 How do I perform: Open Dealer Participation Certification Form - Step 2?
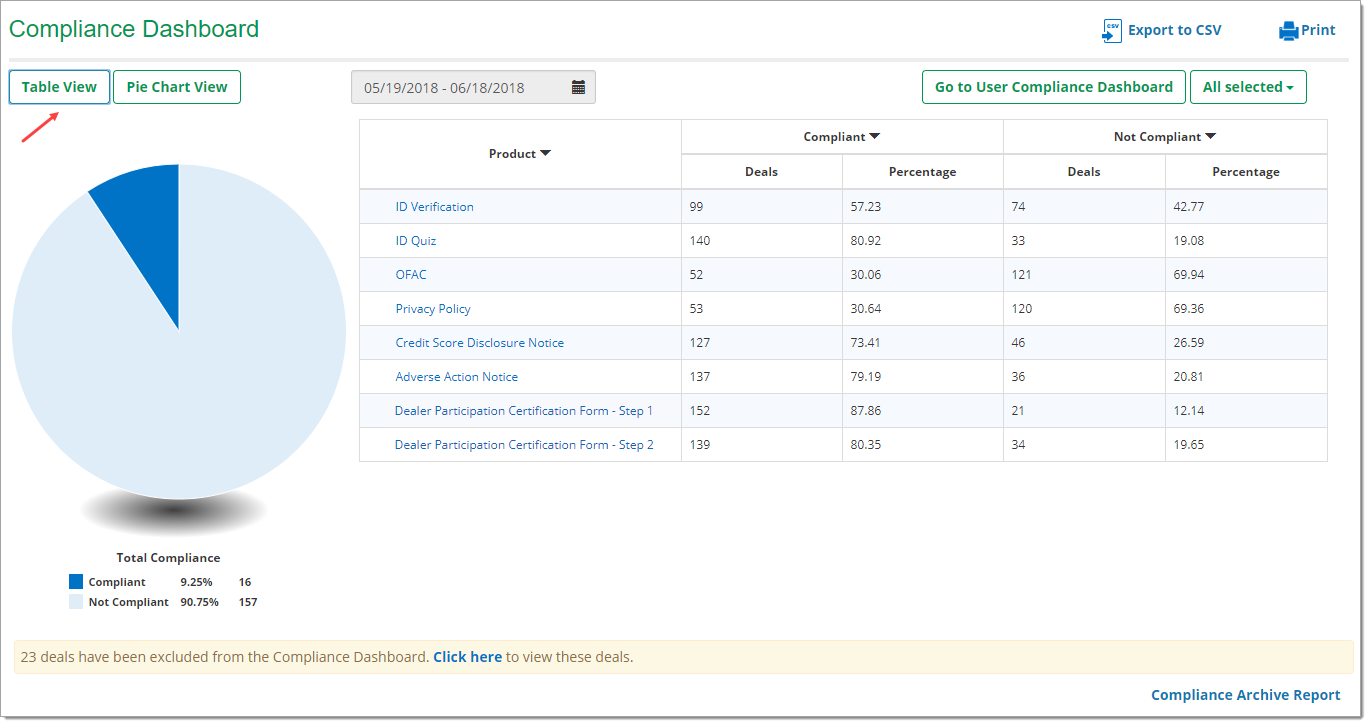coord(524,445)
